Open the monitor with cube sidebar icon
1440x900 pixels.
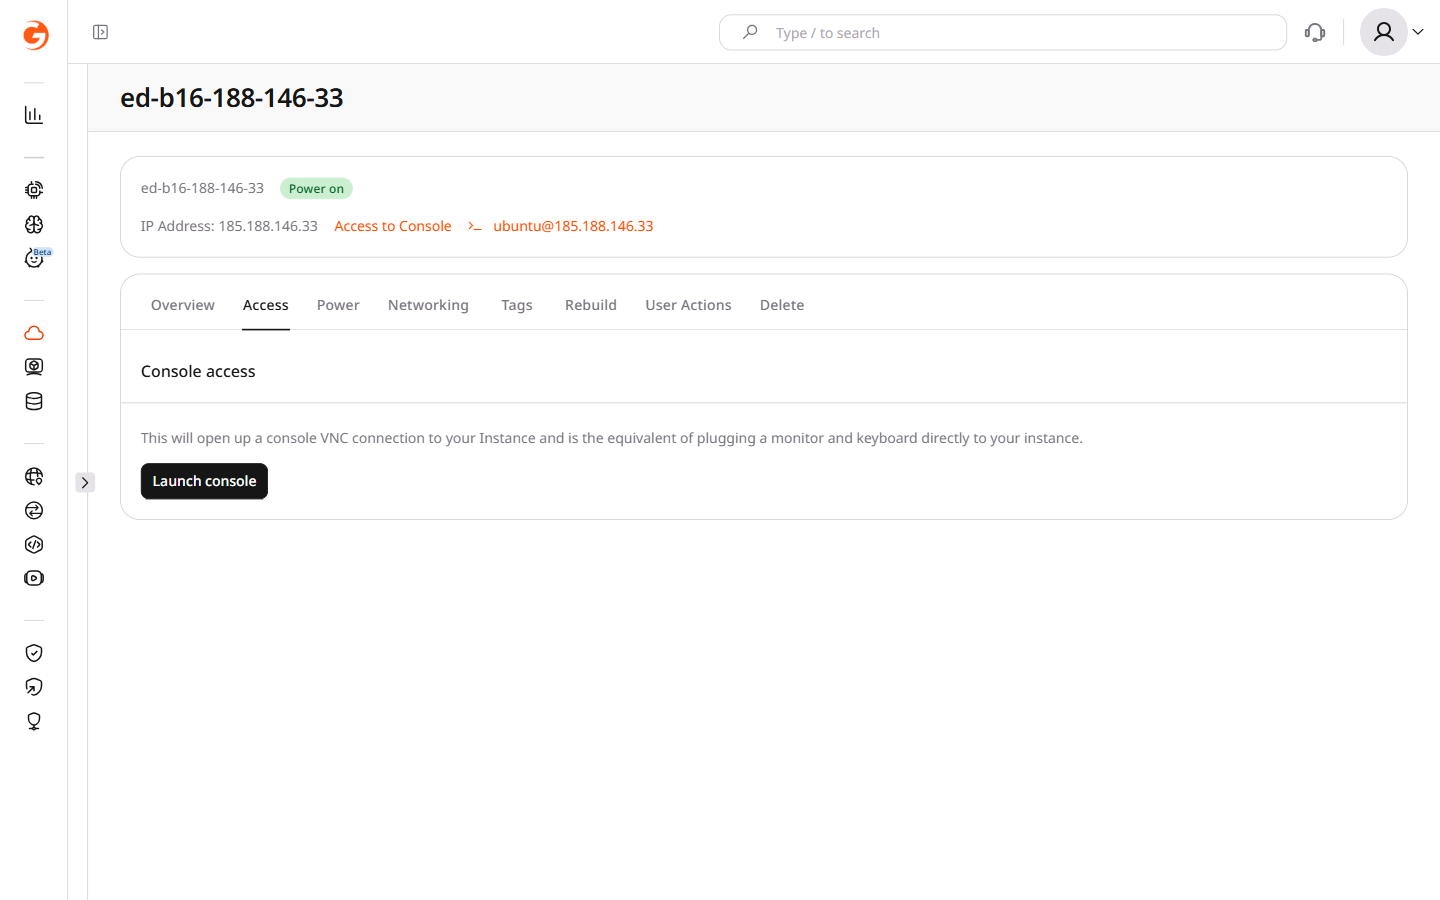34,367
